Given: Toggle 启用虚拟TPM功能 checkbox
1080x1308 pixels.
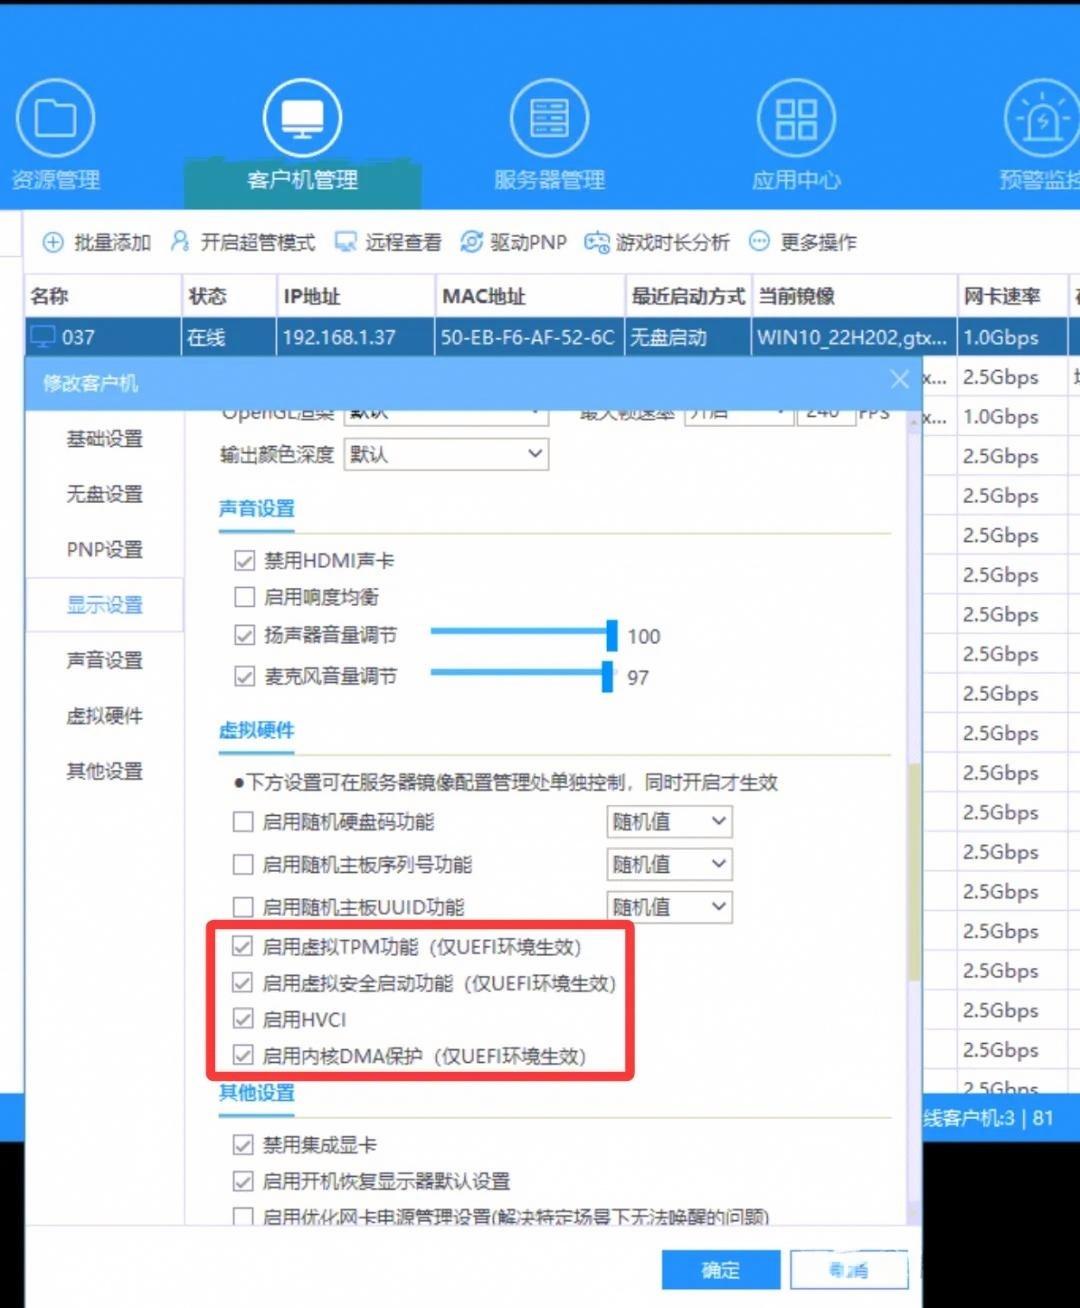Looking at the screenshot, I should point(242,946).
